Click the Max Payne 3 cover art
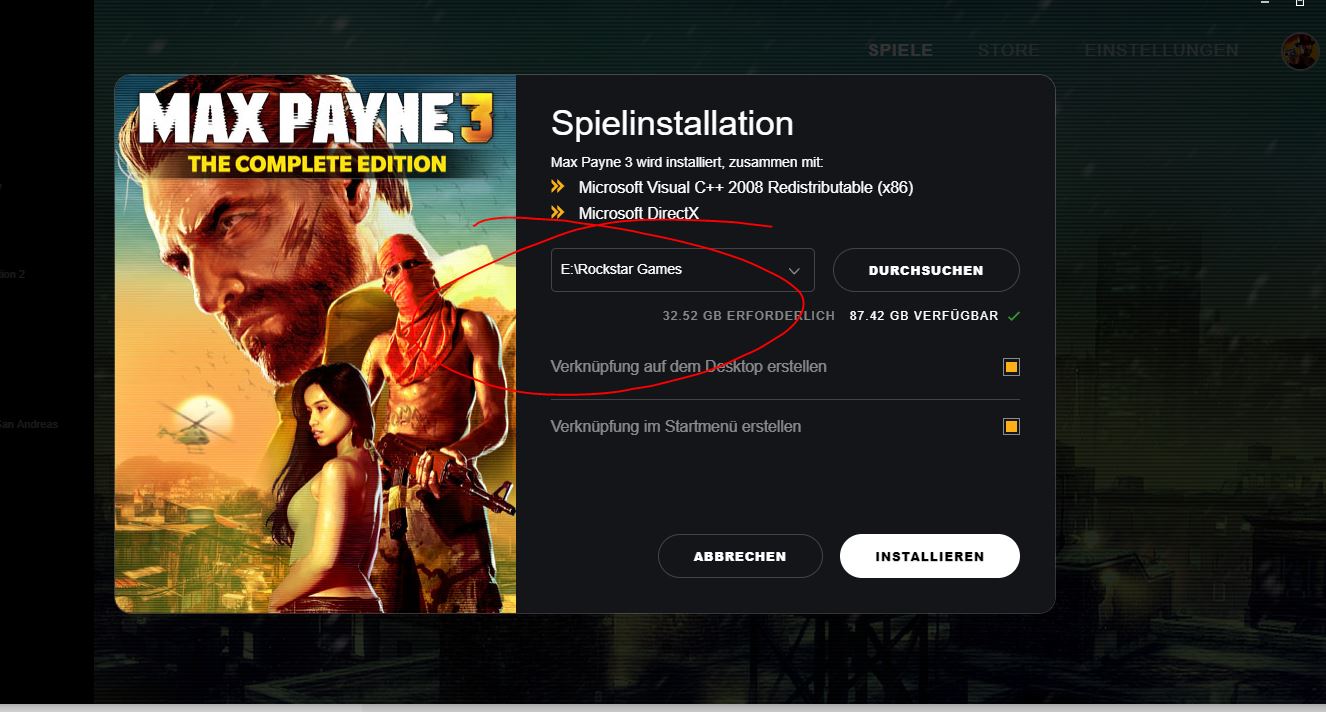1326x712 pixels. 315,344
